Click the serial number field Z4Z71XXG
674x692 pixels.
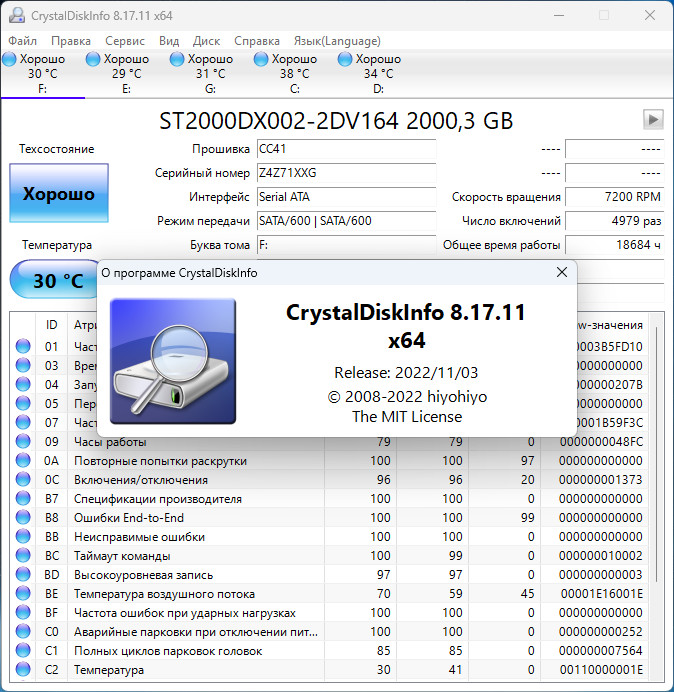(346, 173)
